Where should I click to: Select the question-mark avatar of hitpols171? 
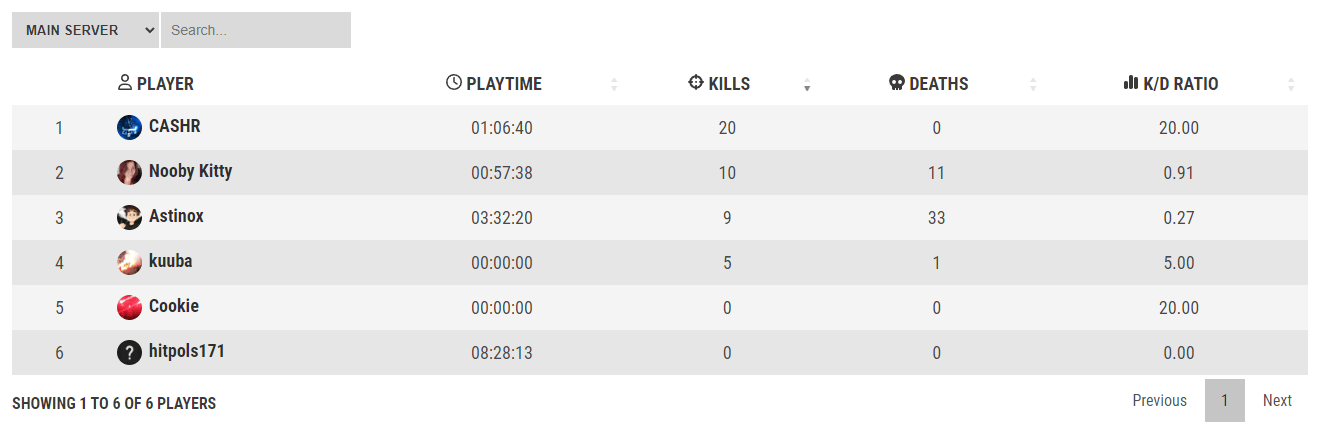pyautogui.click(x=129, y=352)
